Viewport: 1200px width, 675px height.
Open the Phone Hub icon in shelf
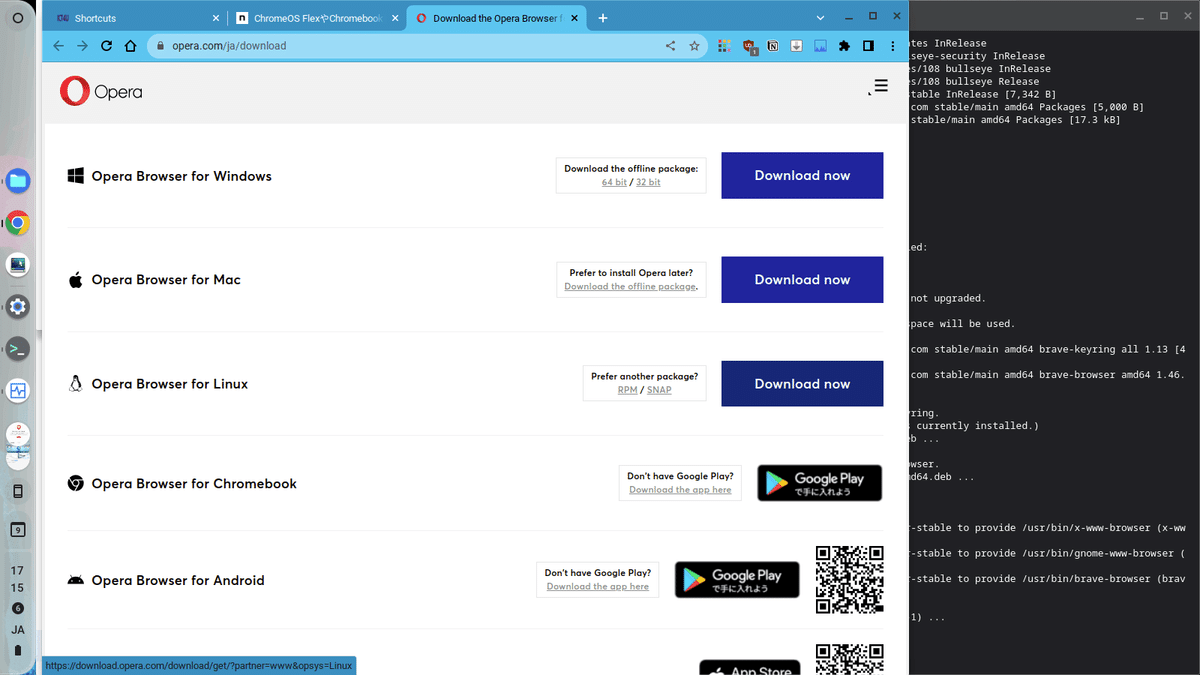tap(17, 491)
